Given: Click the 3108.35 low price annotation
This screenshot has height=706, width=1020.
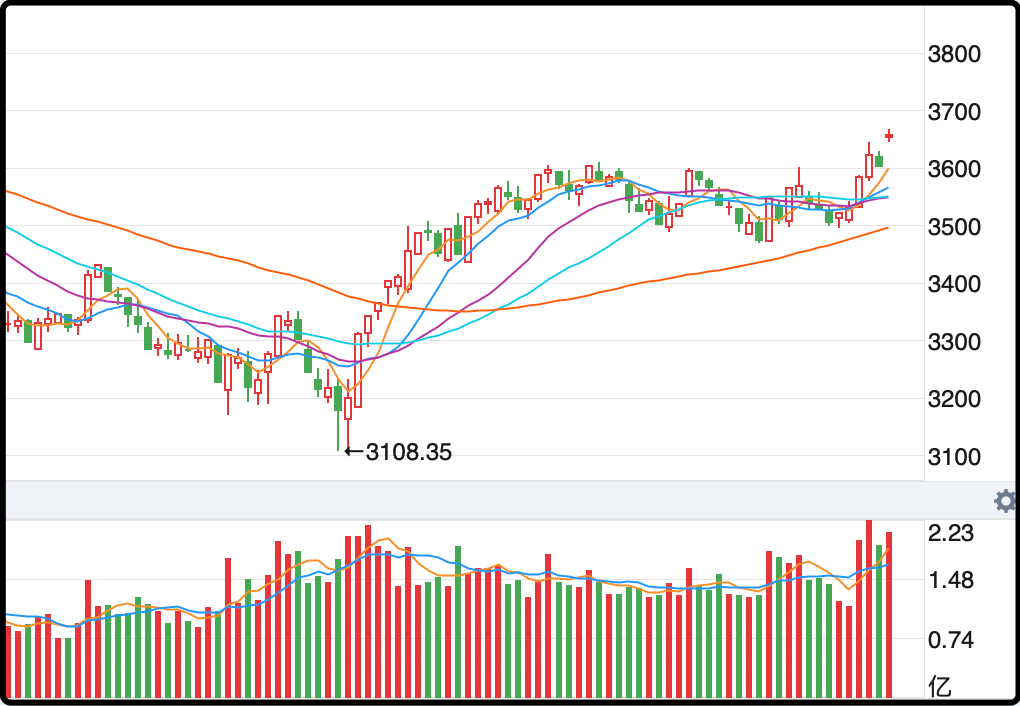Looking at the screenshot, I should 409,452.
